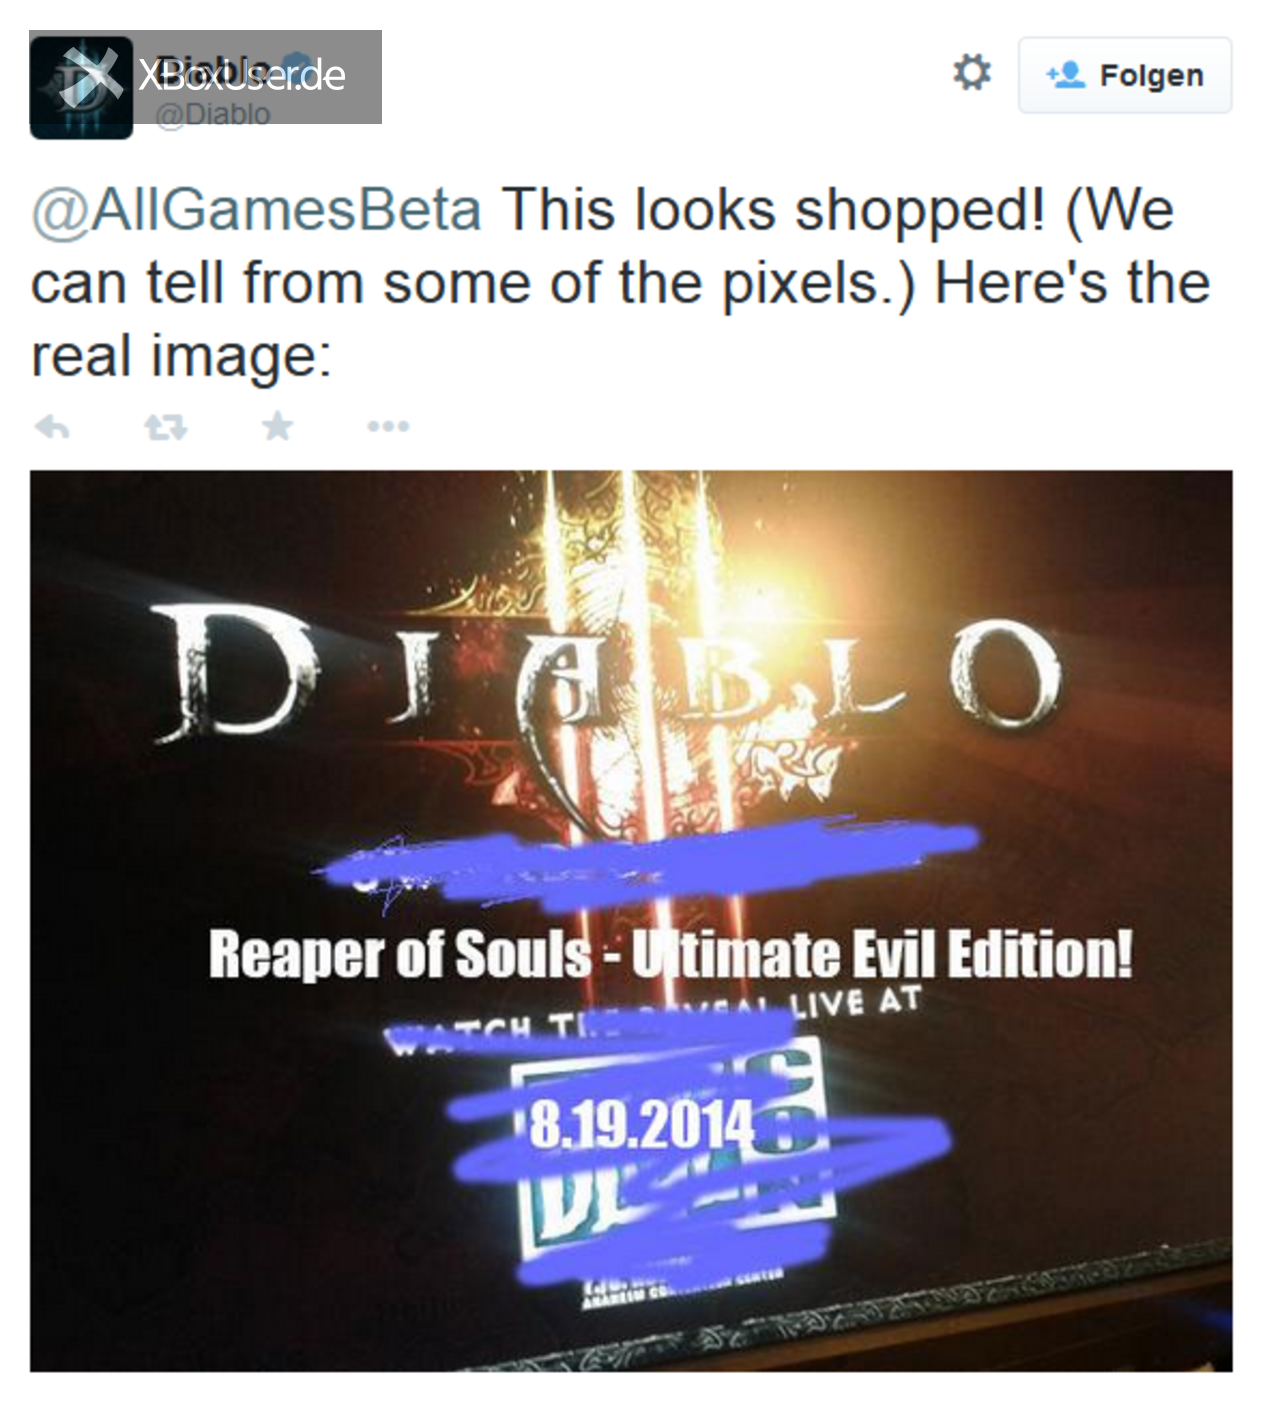
Task: Click the Diablo profile avatar picture
Action: (x=81, y=88)
